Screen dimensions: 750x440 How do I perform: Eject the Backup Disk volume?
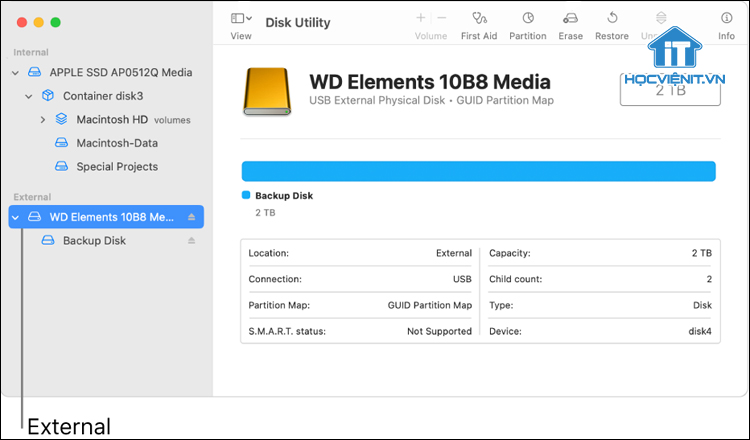pyautogui.click(x=191, y=241)
